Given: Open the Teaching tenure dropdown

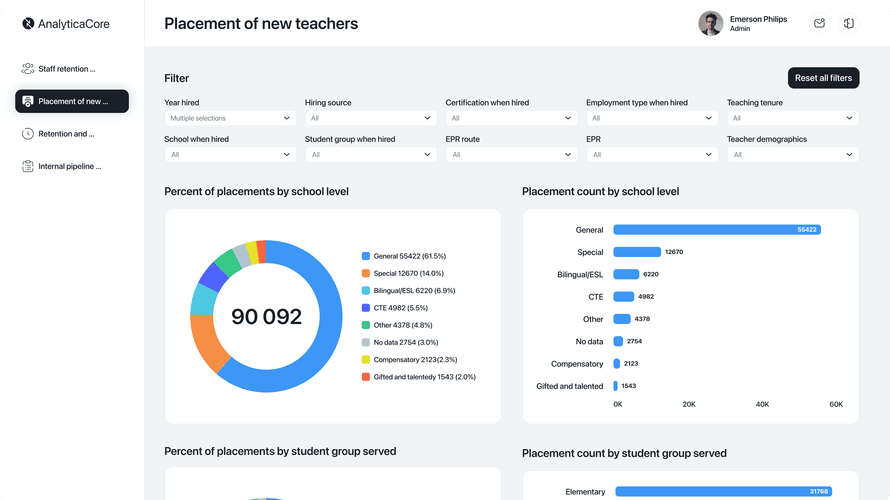Looking at the screenshot, I should tap(793, 118).
